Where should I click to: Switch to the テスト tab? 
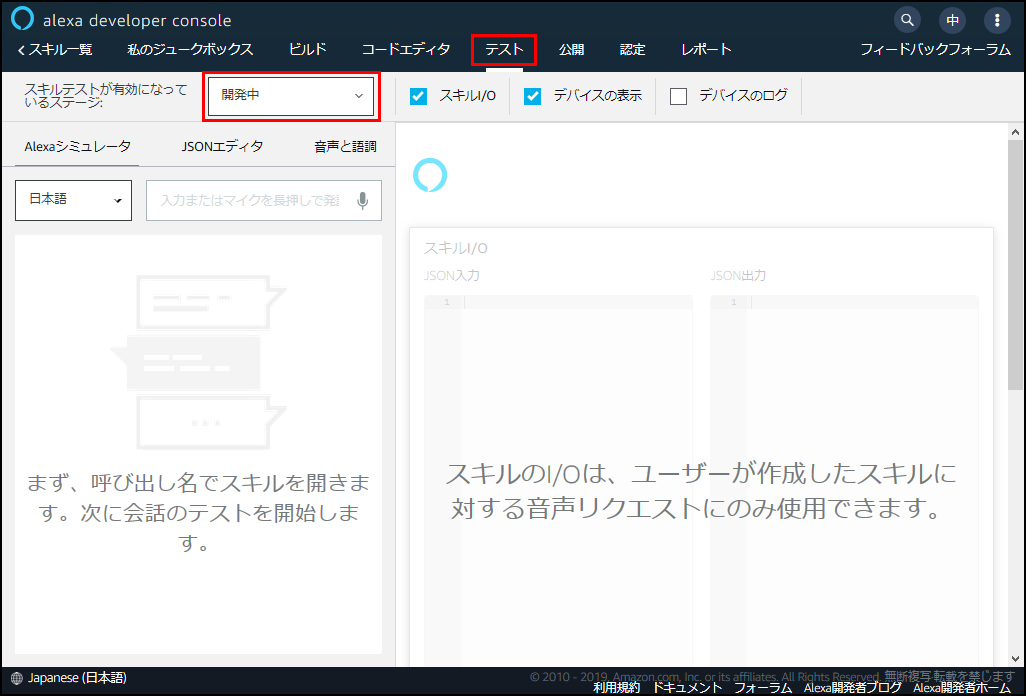504,50
